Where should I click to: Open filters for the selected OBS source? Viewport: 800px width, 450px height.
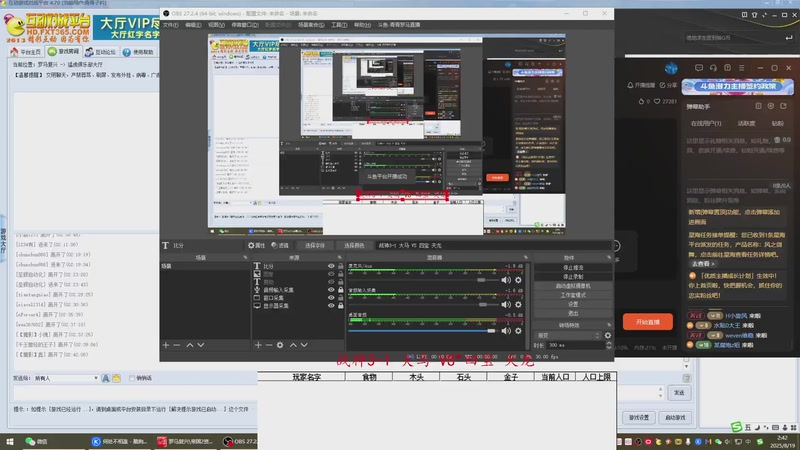pyautogui.click(x=280, y=245)
